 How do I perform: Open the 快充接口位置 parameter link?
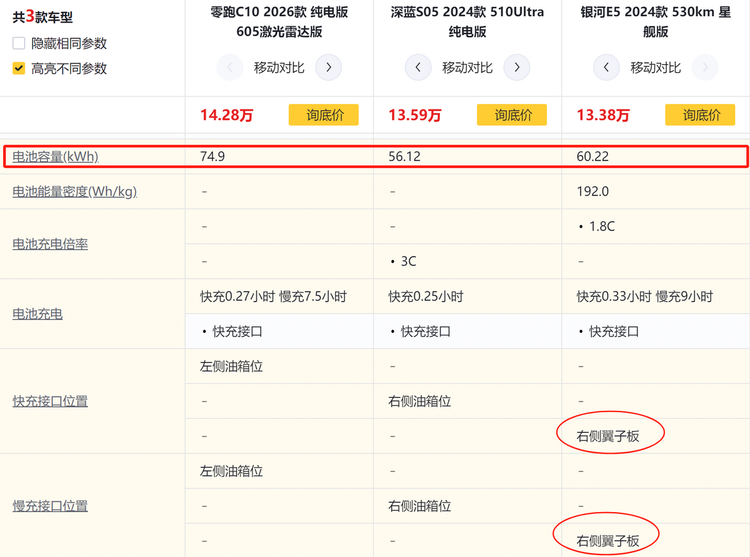(x=50, y=401)
